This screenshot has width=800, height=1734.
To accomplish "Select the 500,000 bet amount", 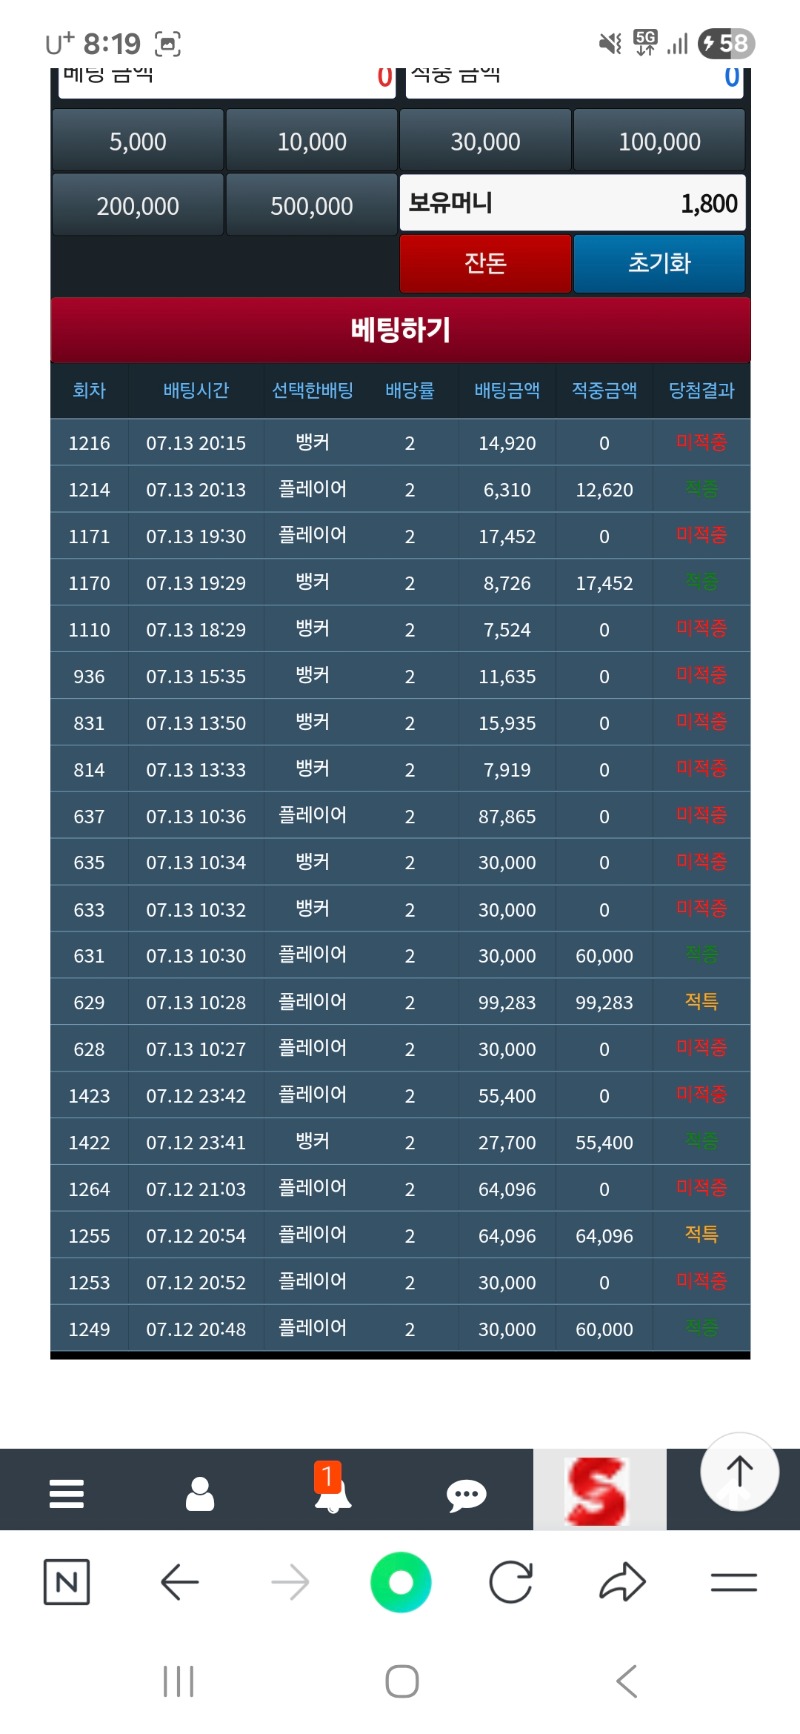I will pyautogui.click(x=311, y=206).
